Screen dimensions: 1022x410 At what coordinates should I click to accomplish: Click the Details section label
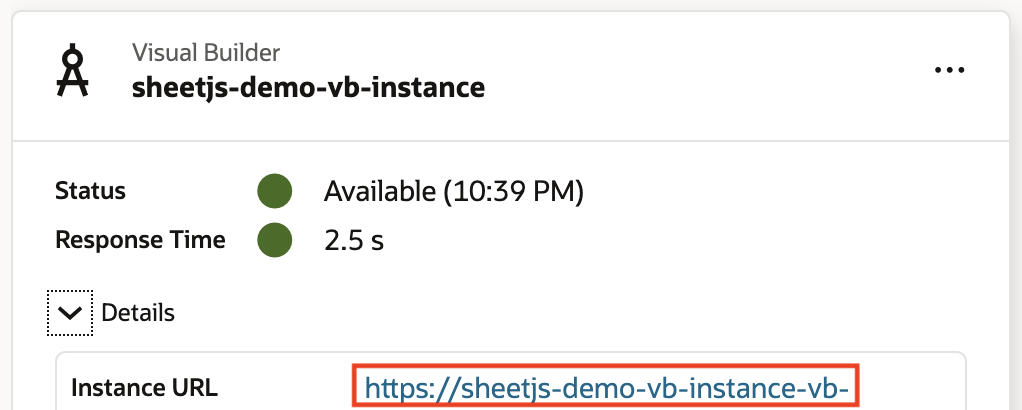pyautogui.click(x=138, y=313)
